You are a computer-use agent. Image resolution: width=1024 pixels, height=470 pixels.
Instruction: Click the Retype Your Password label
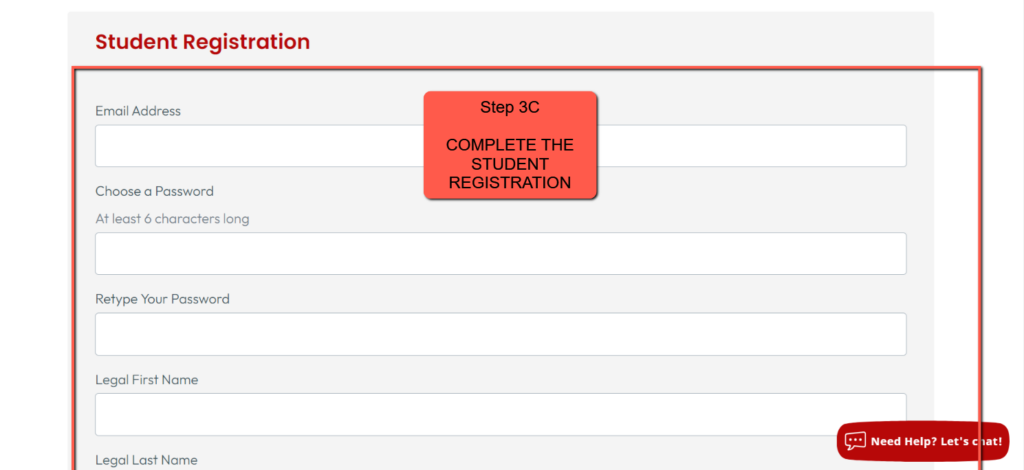pyautogui.click(x=162, y=299)
